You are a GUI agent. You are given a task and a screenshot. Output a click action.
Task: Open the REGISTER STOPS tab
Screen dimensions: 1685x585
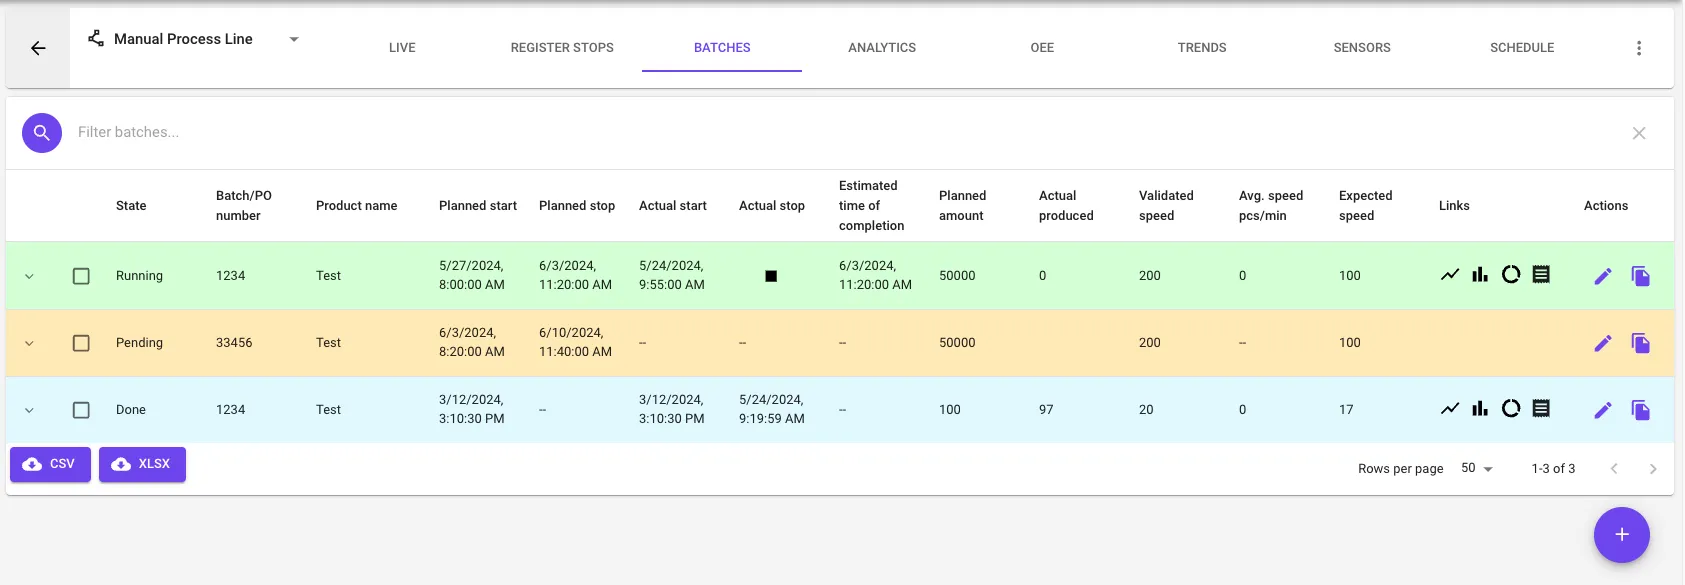[562, 47]
